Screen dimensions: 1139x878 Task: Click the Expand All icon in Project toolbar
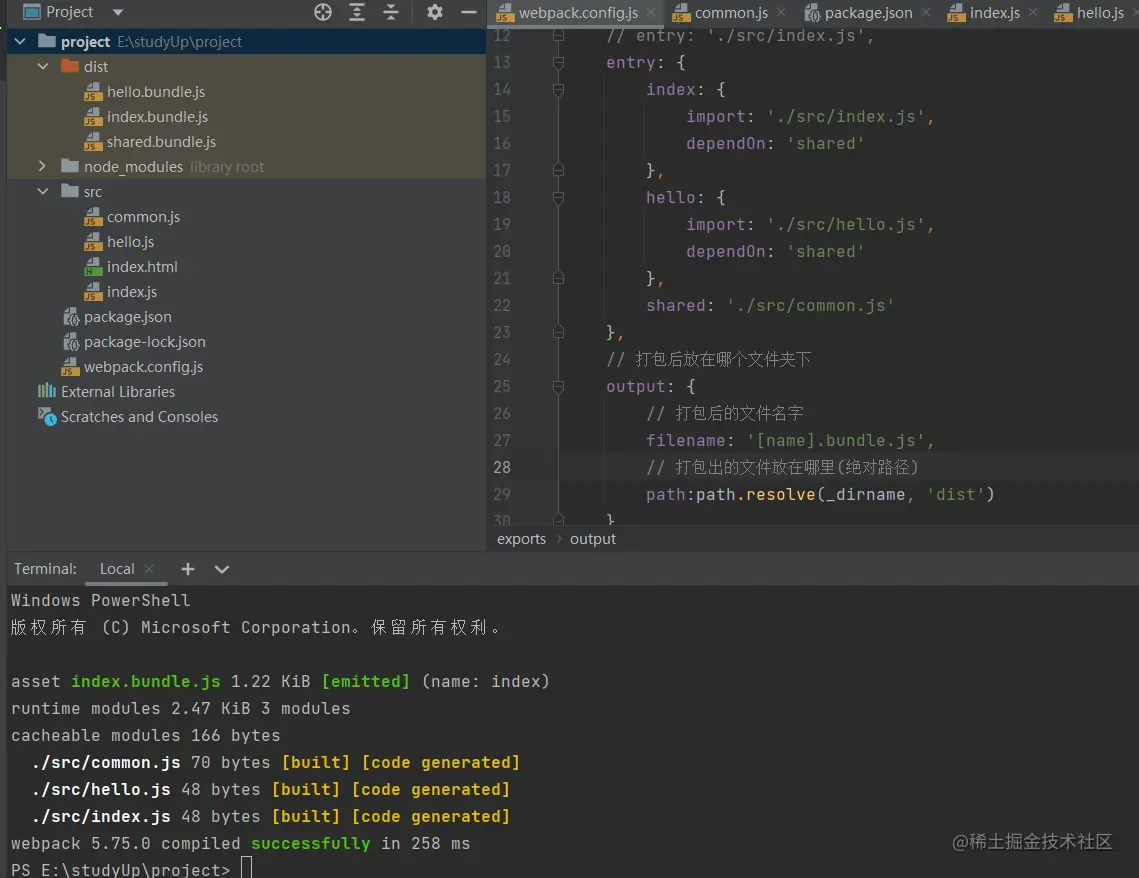[x=357, y=12]
